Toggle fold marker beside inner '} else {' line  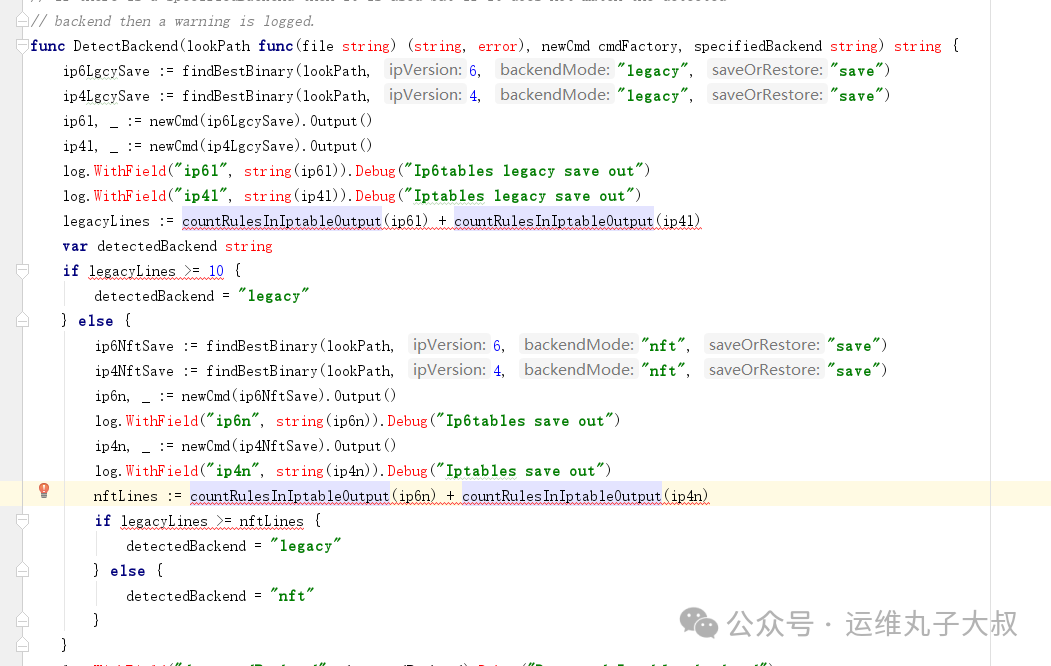(x=22, y=570)
